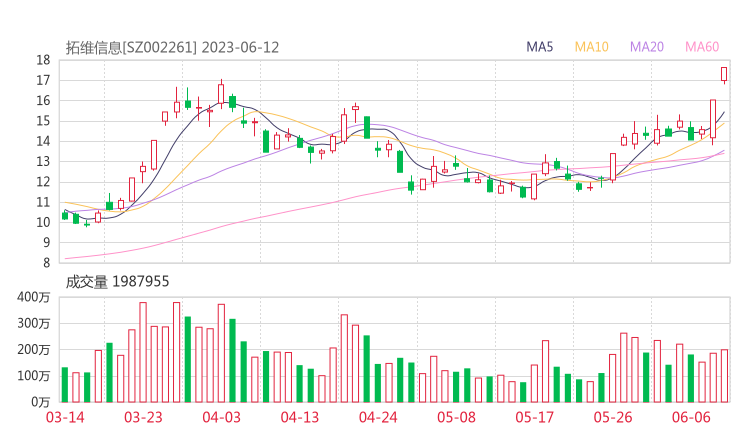Click the MA60 legend label
Image resolution: width=740 pixels, height=440 pixels.
point(702,47)
